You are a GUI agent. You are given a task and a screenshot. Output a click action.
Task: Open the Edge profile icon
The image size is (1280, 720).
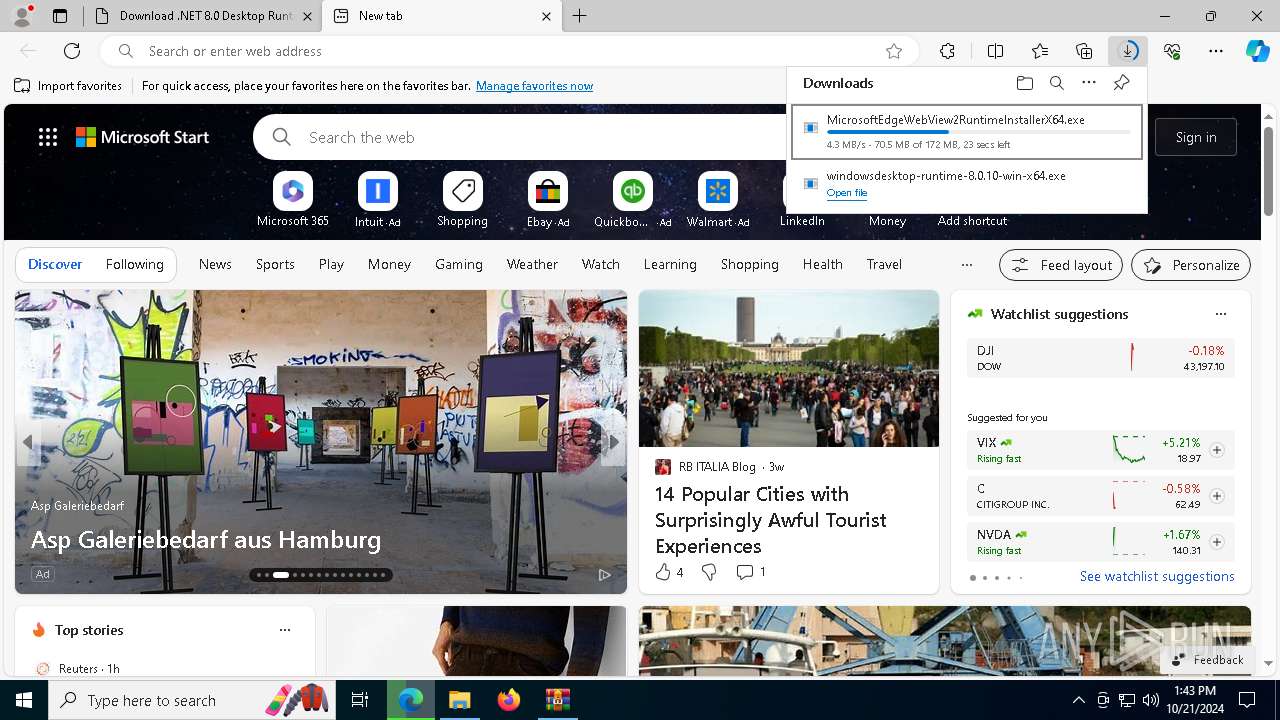pyautogui.click(x=22, y=16)
